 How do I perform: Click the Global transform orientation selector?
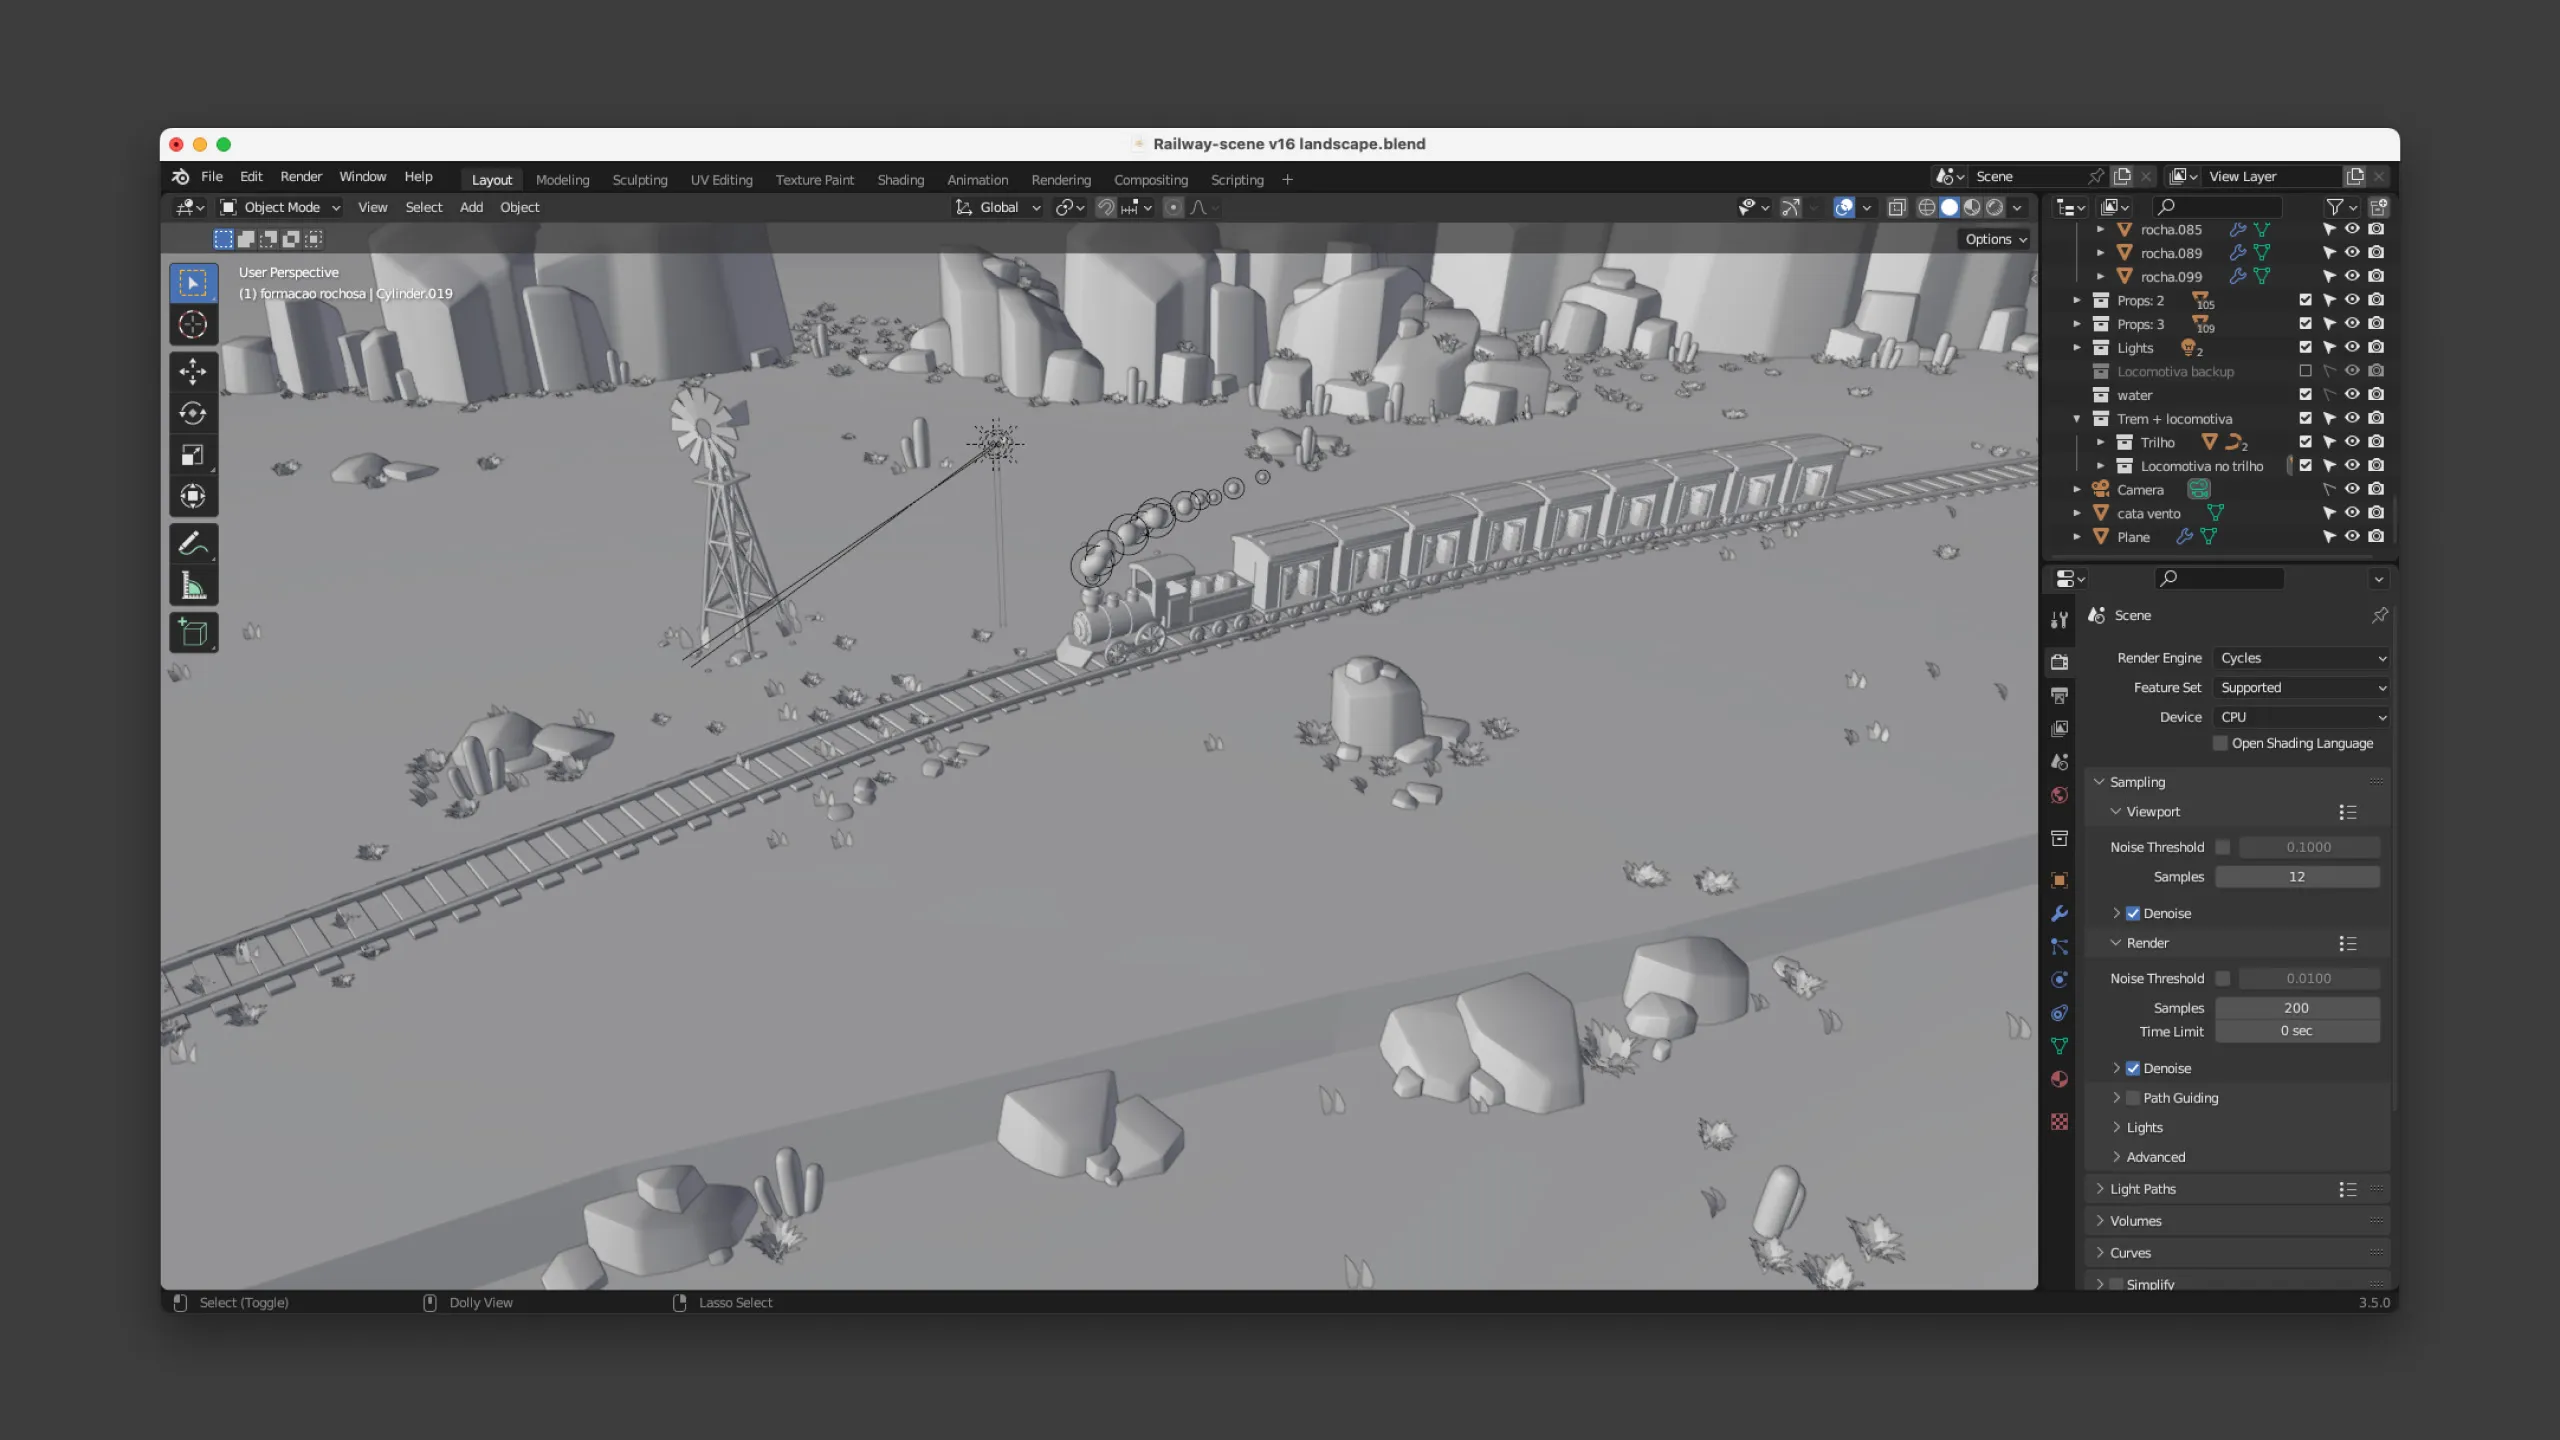coord(998,207)
